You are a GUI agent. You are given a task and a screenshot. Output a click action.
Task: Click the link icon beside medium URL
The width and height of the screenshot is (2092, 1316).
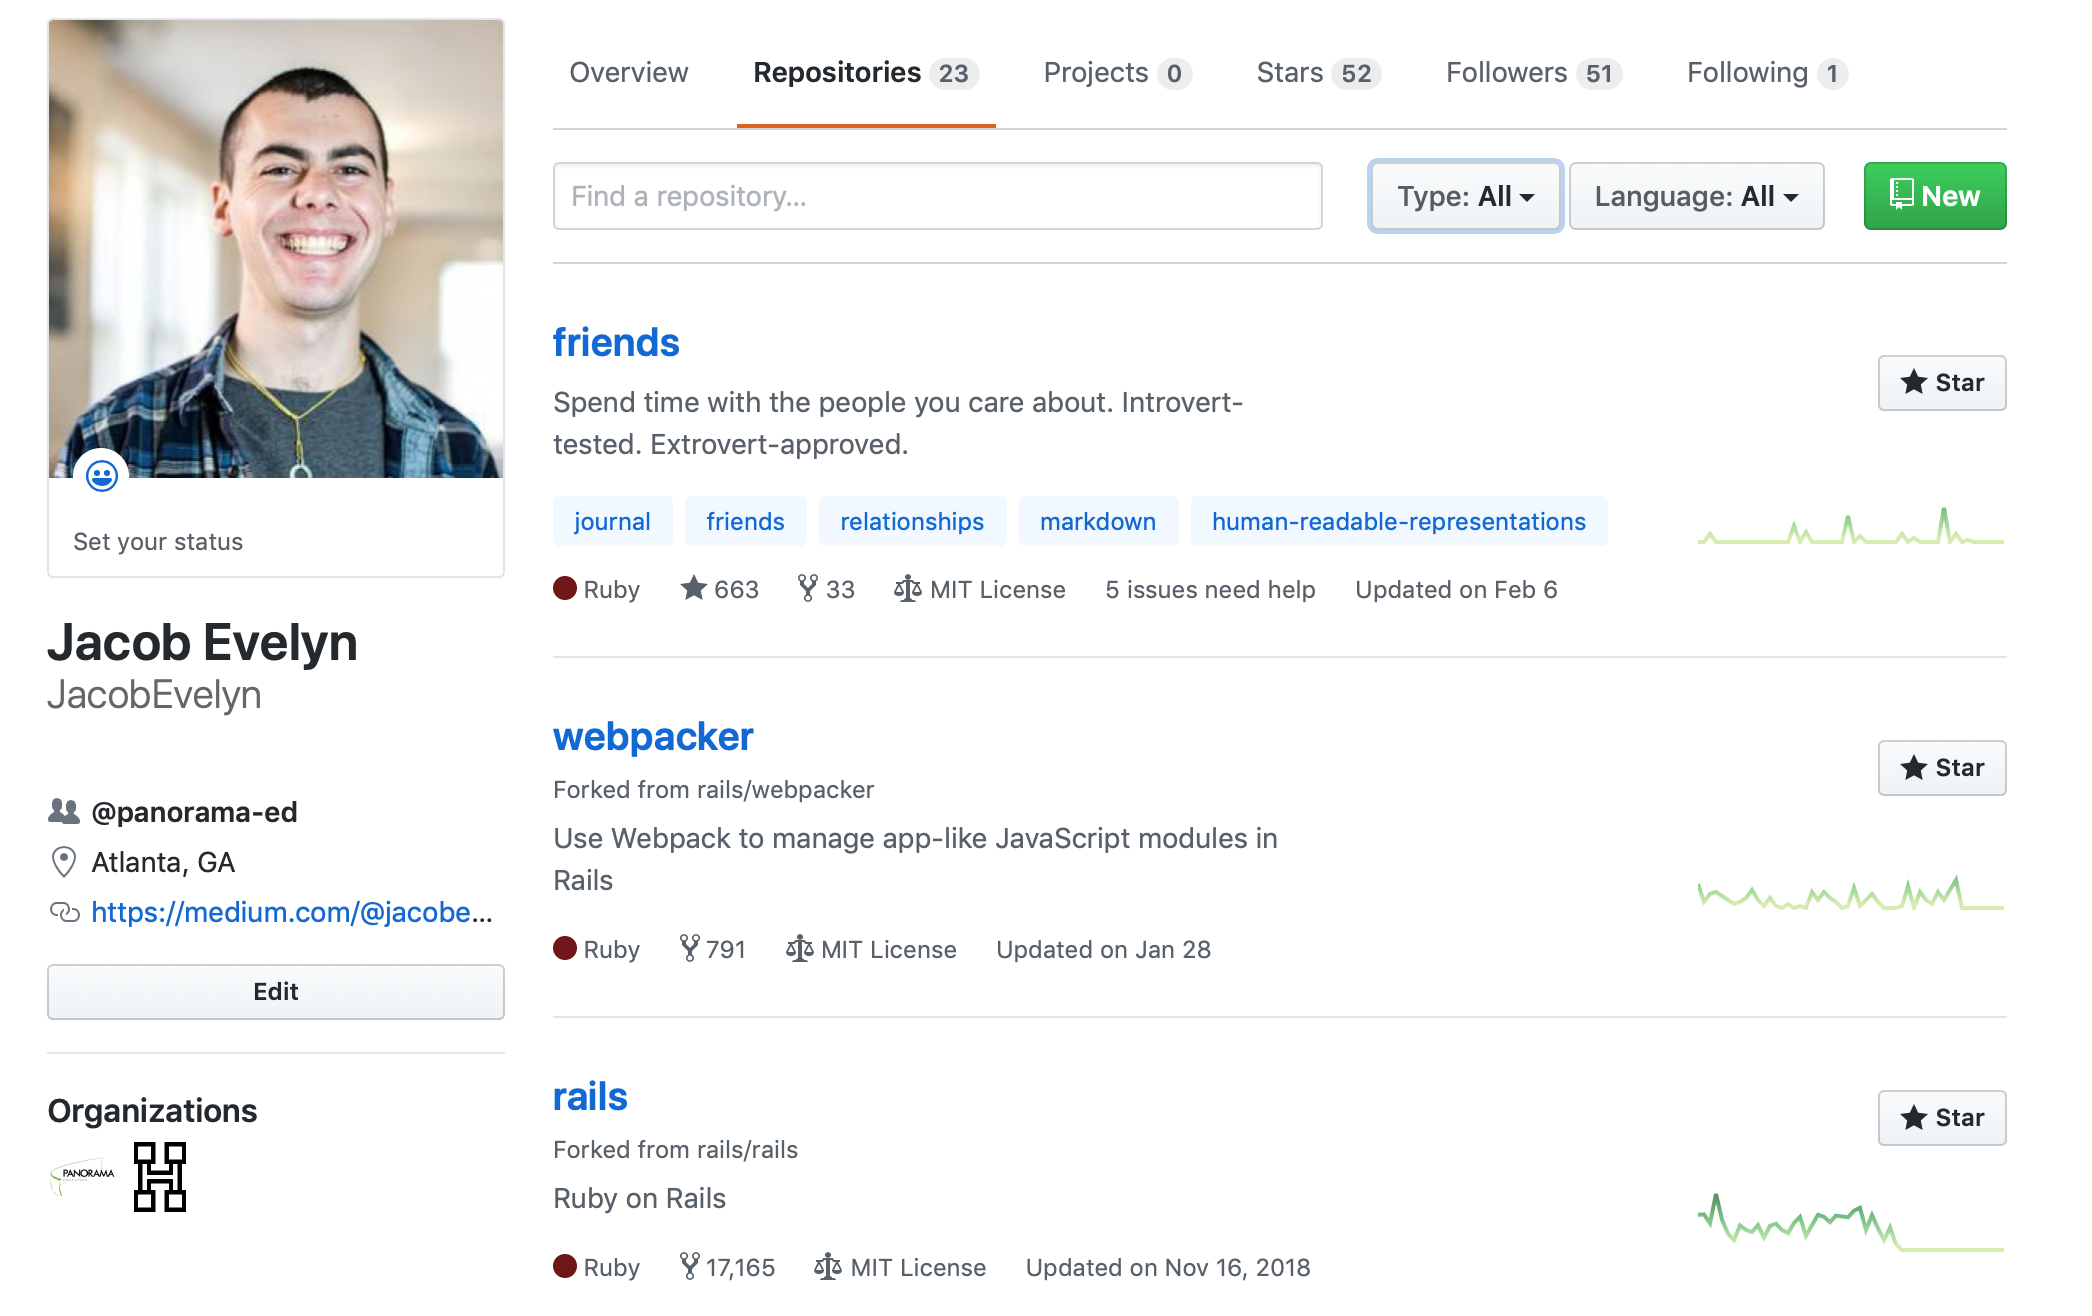click(64, 912)
